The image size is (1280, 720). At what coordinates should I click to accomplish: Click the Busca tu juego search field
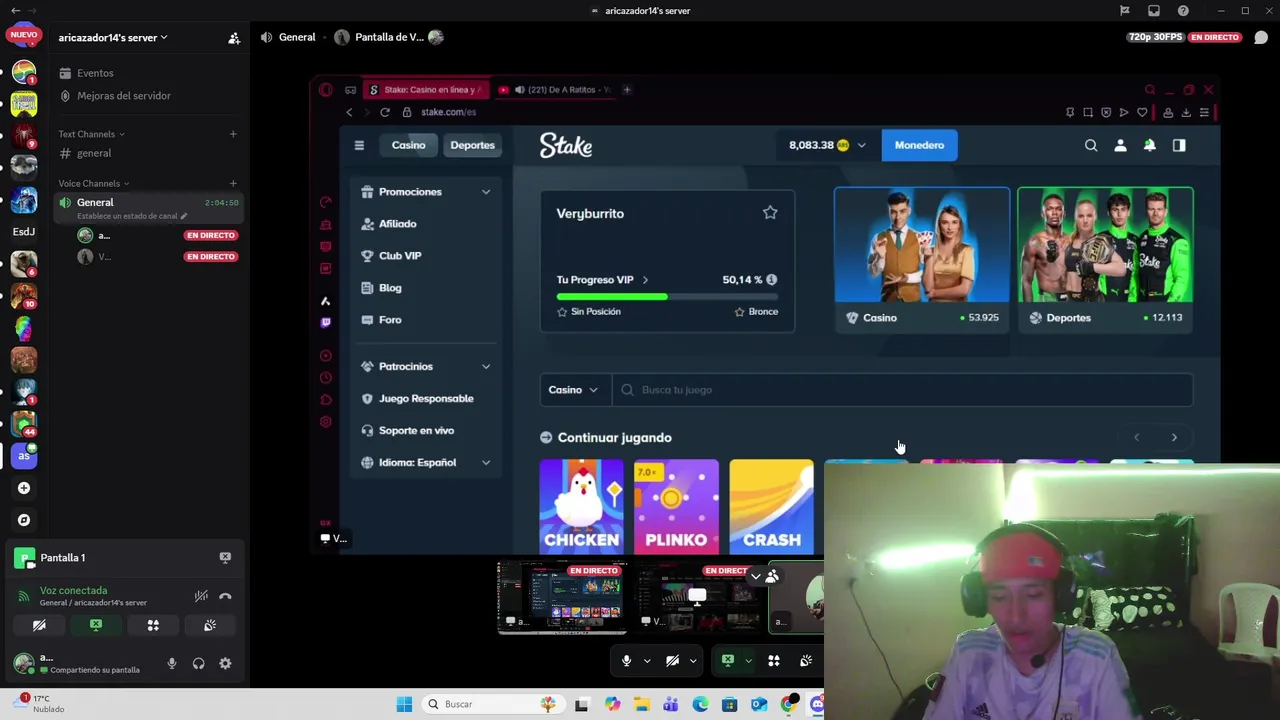click(x=902, y=390)
